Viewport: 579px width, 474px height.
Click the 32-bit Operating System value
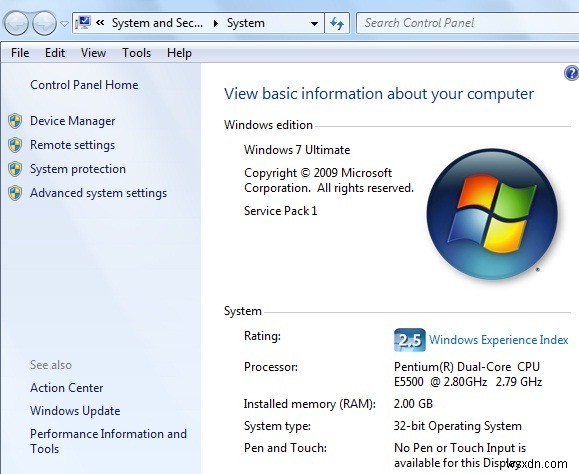click(458, 426)
